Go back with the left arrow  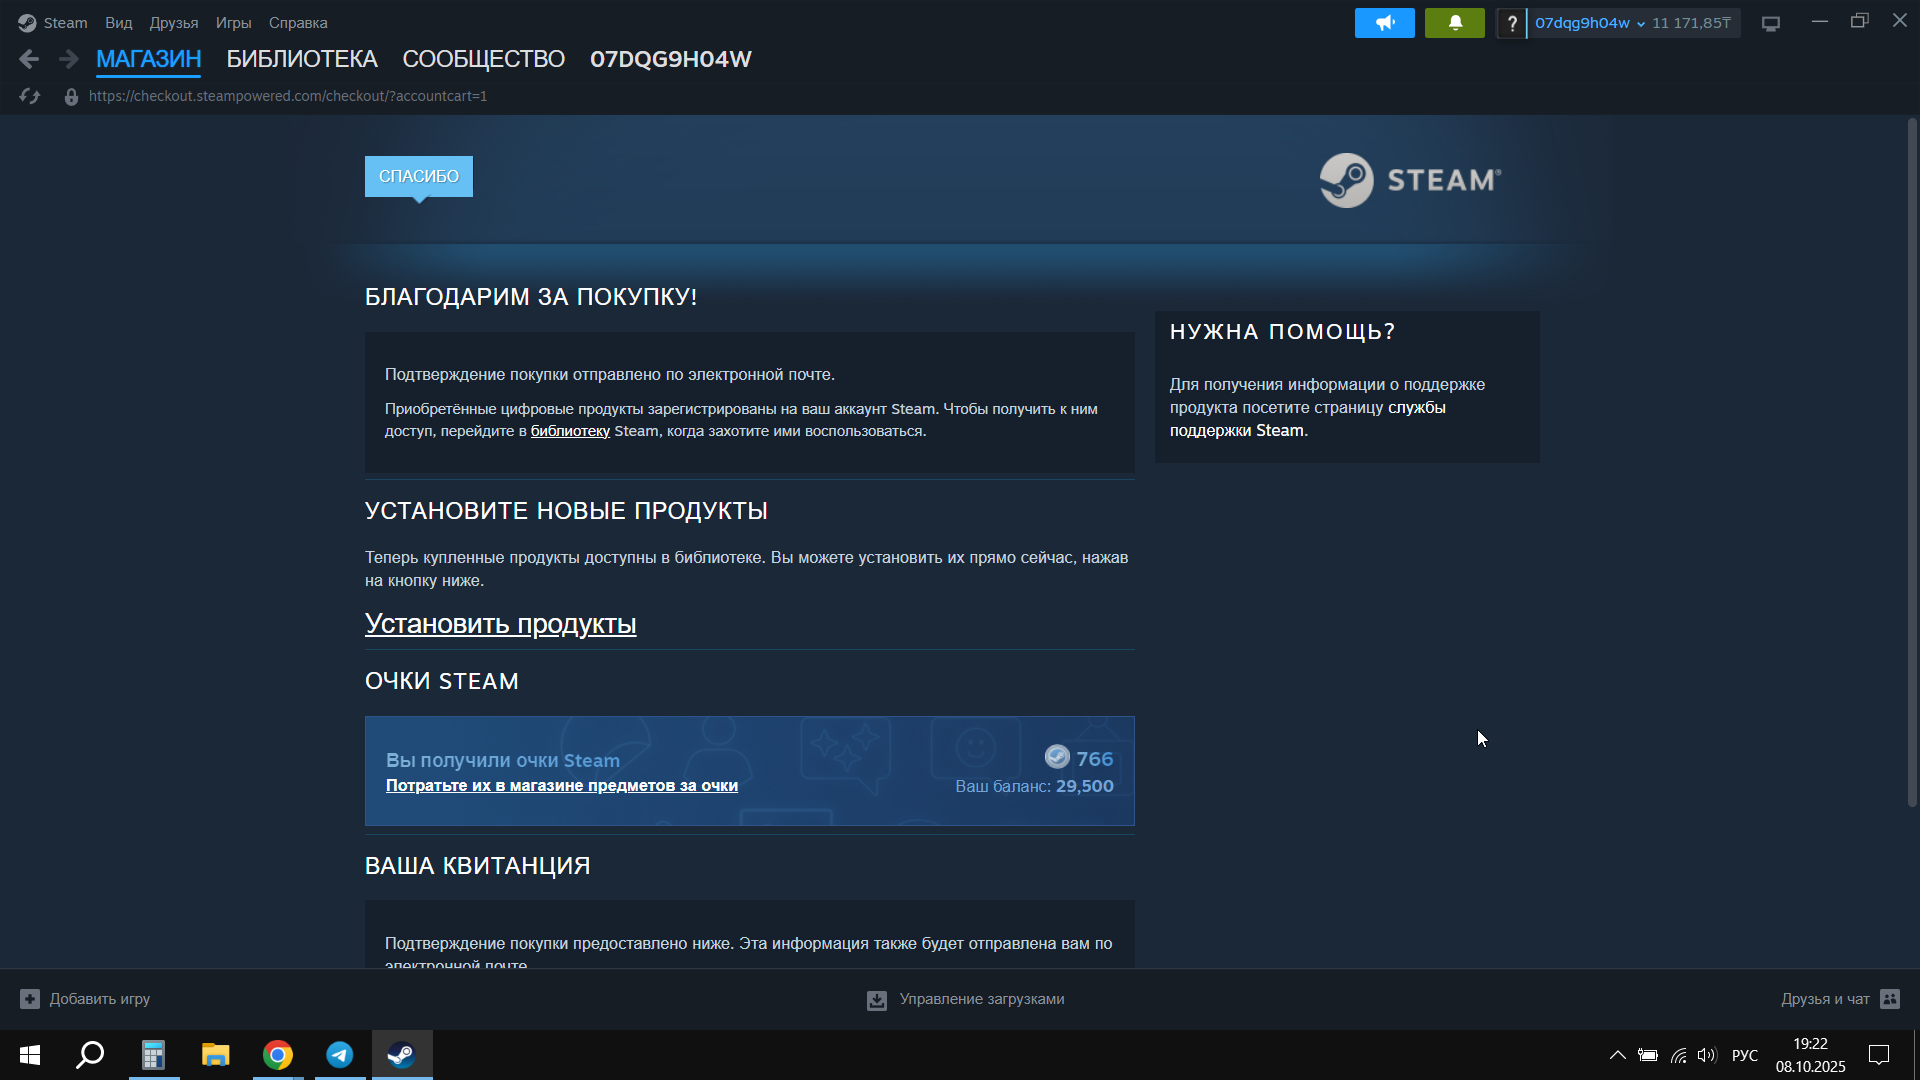tap(29, 59)
